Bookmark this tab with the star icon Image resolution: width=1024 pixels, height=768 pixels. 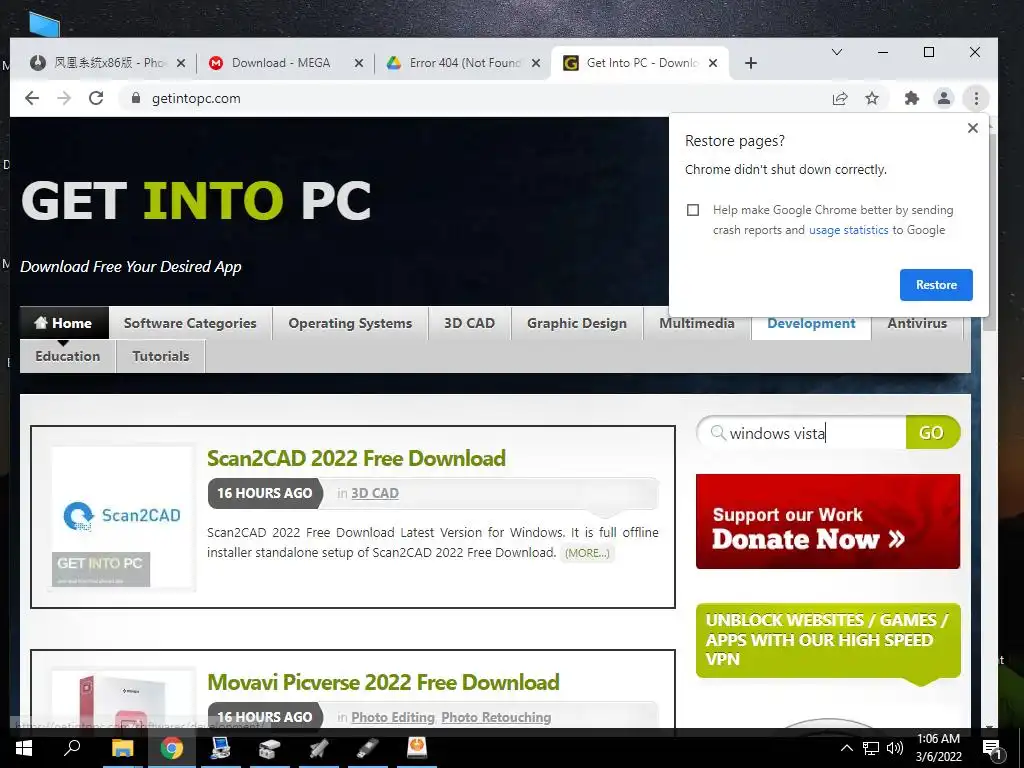click(872, 98)
